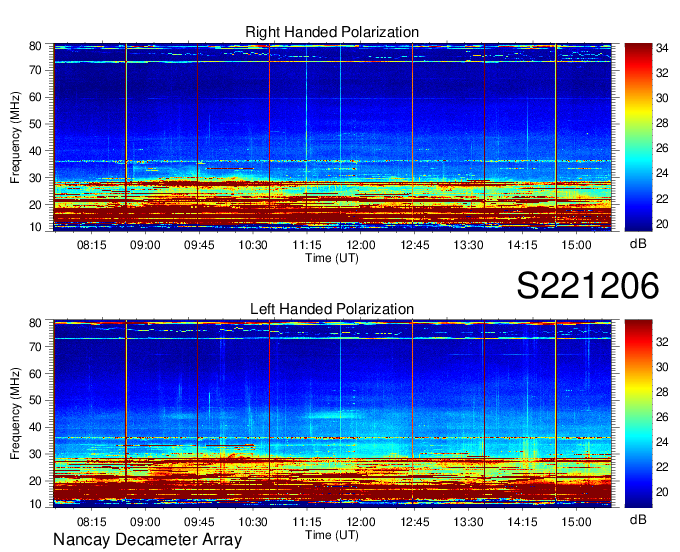Click the "24" value on bottom color bar
Viewport: 680px width, 552px height.
[x=662, y=442]
